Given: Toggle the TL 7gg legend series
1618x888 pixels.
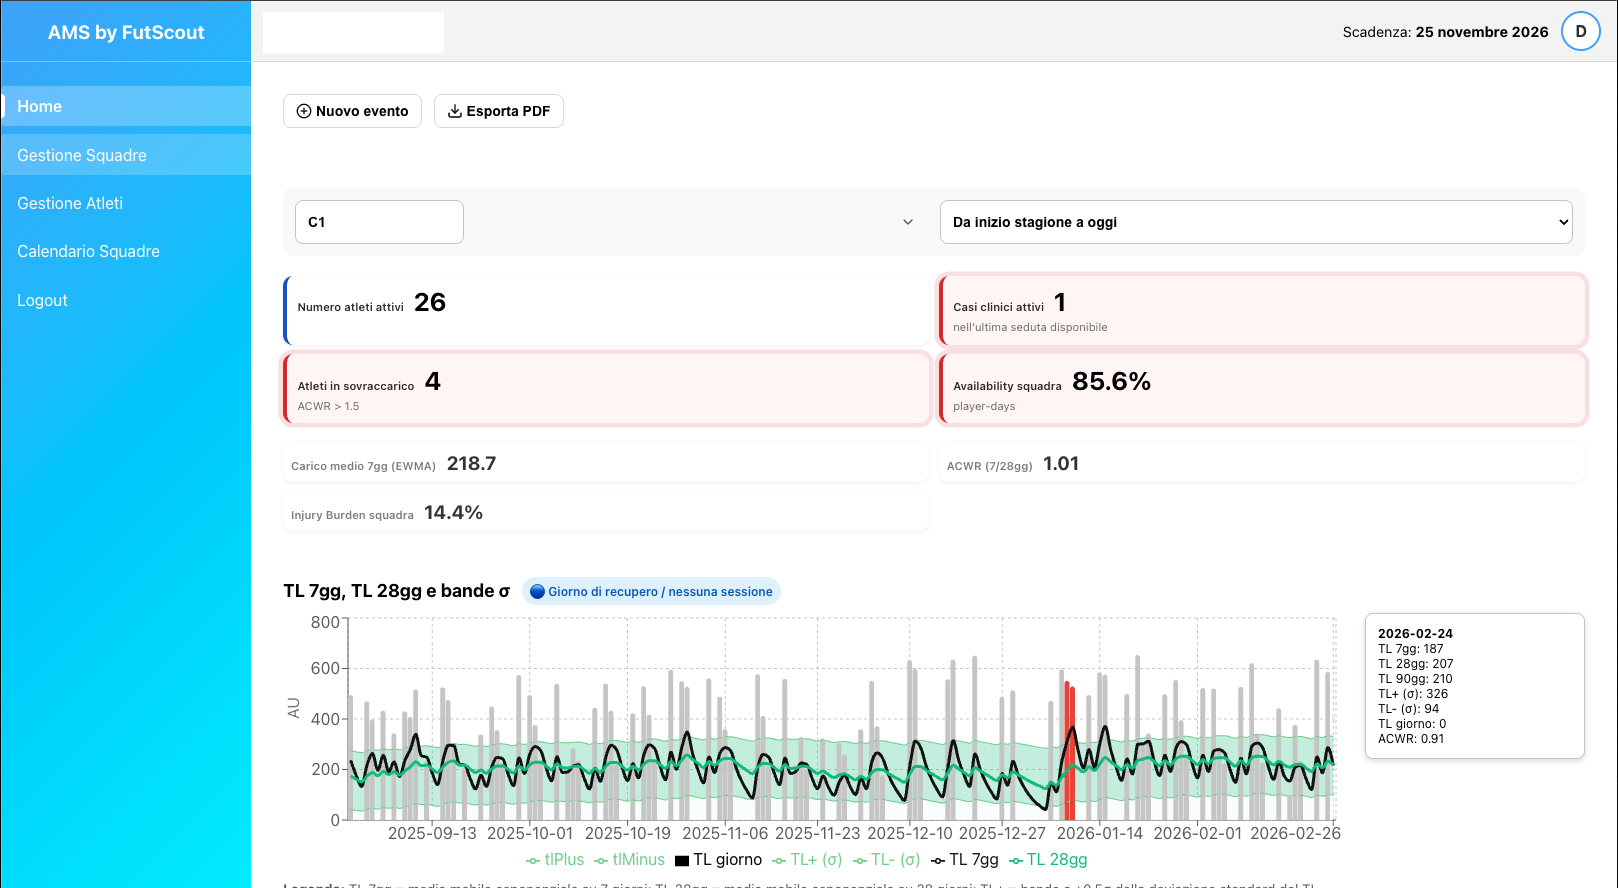Looking at the screenshot, I should click(x=964, y=860).
